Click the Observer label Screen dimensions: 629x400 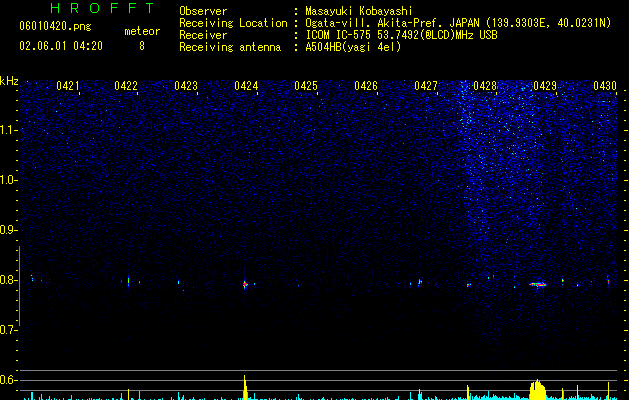point(203,11)
